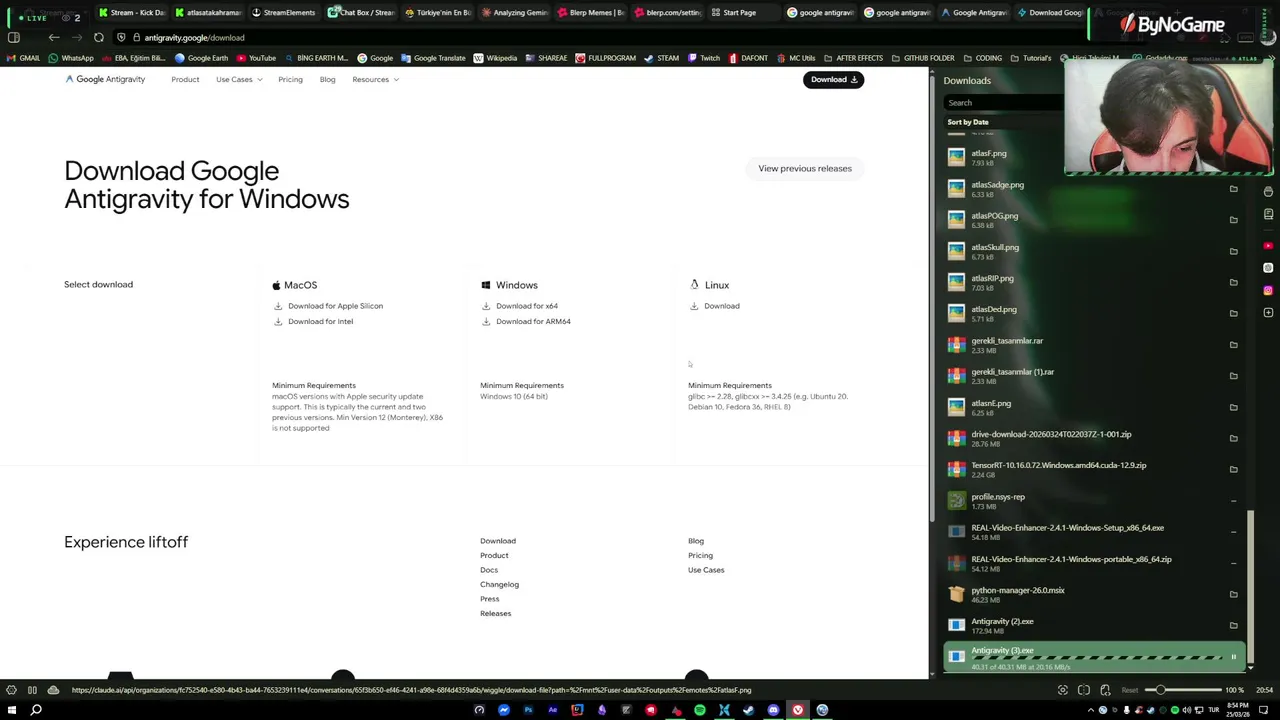
Task: Download Windows x64 installer
Action: tap(520, 306)
